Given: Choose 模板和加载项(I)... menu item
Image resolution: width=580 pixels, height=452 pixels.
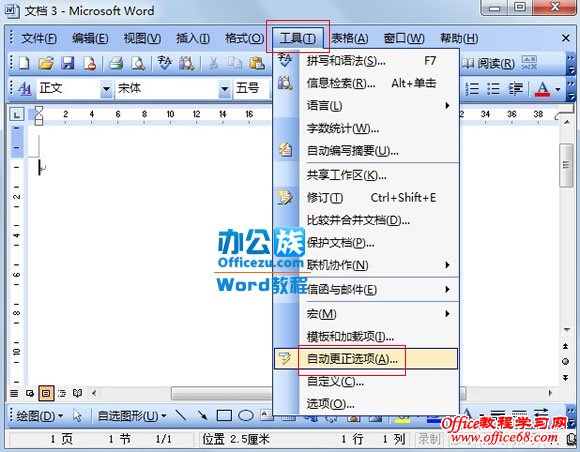Looking at the screenshot, I should [366, 336].
